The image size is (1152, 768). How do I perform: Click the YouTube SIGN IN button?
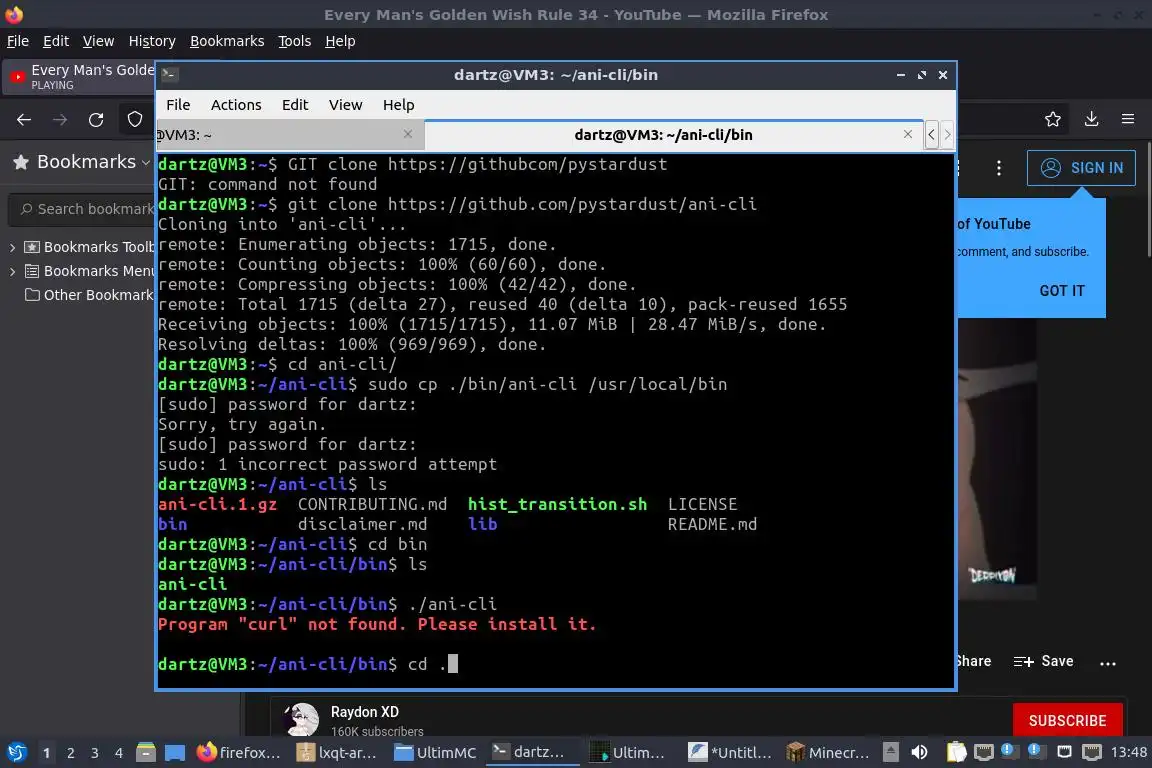point(1081,168)
